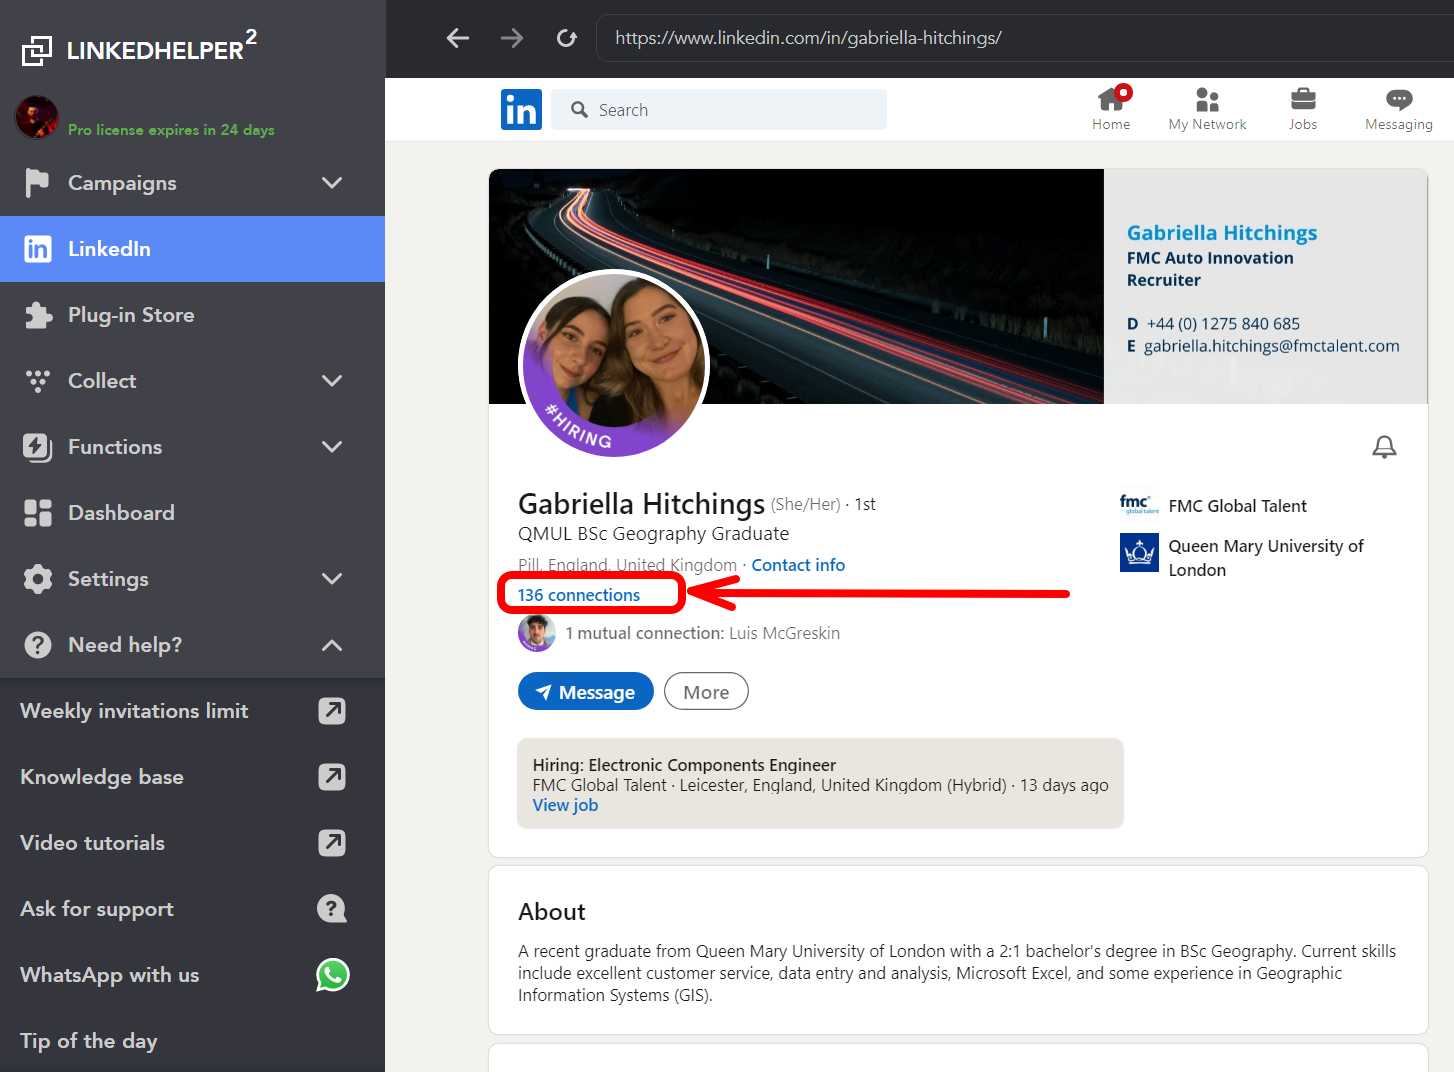Click inside the LinkedIn search field
1454x1072 pixels.
pyautogui.click(x=718, y=109)
